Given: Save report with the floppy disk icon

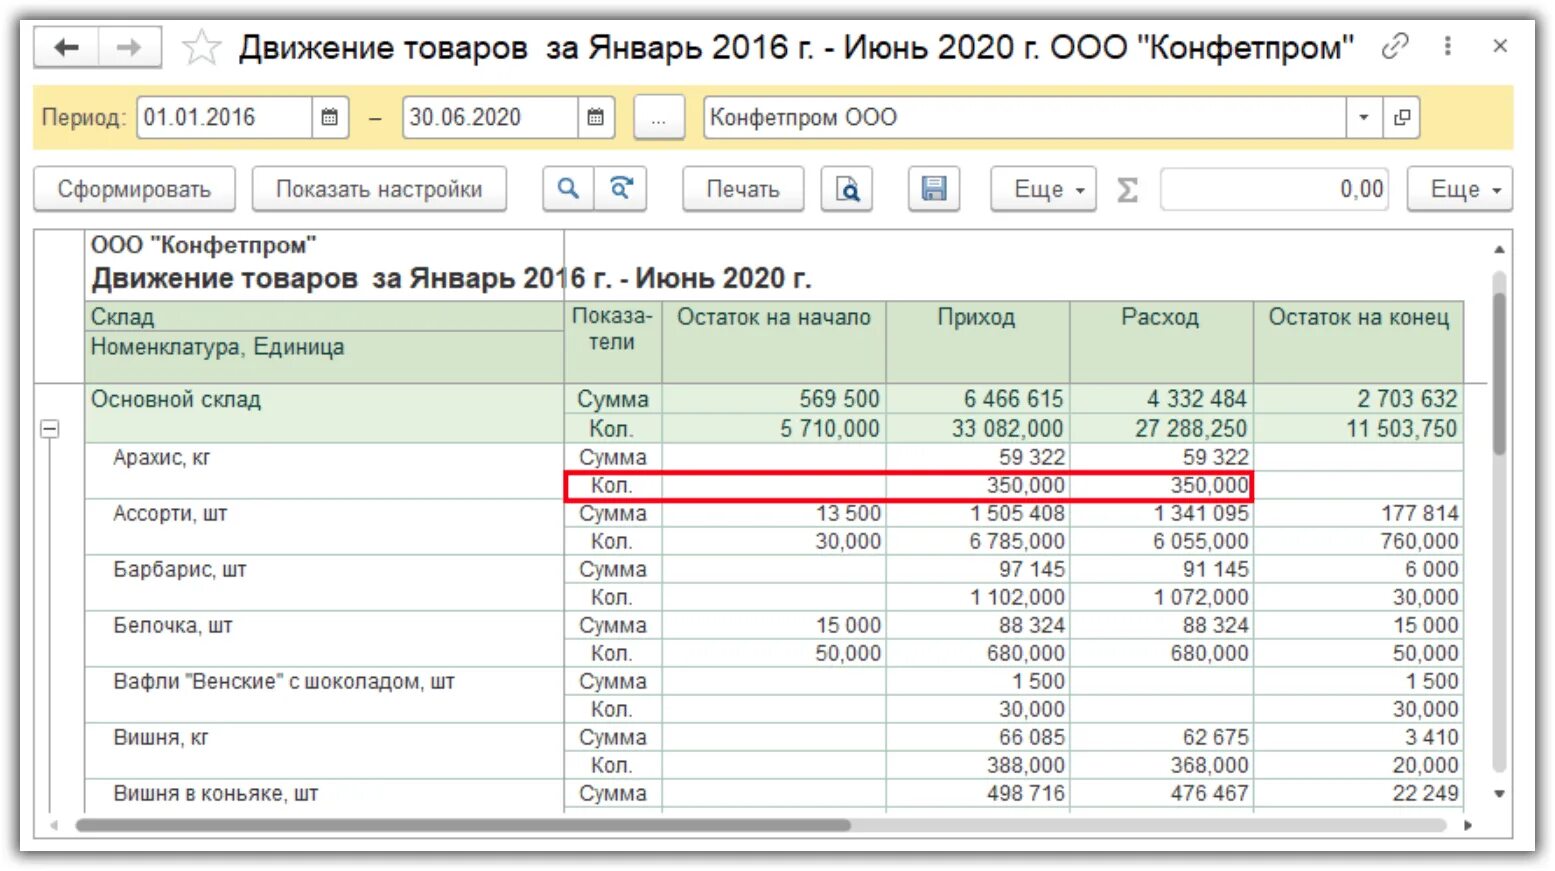Looking at the screenshot, I should point(934,189).
